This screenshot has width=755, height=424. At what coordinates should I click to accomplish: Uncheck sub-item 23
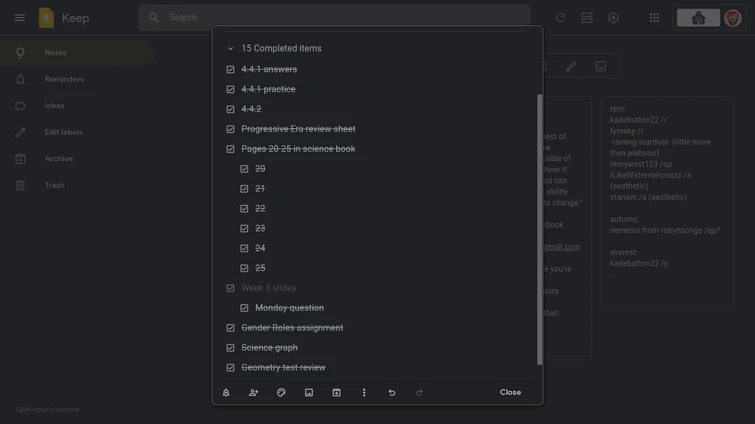pos(244,229)
